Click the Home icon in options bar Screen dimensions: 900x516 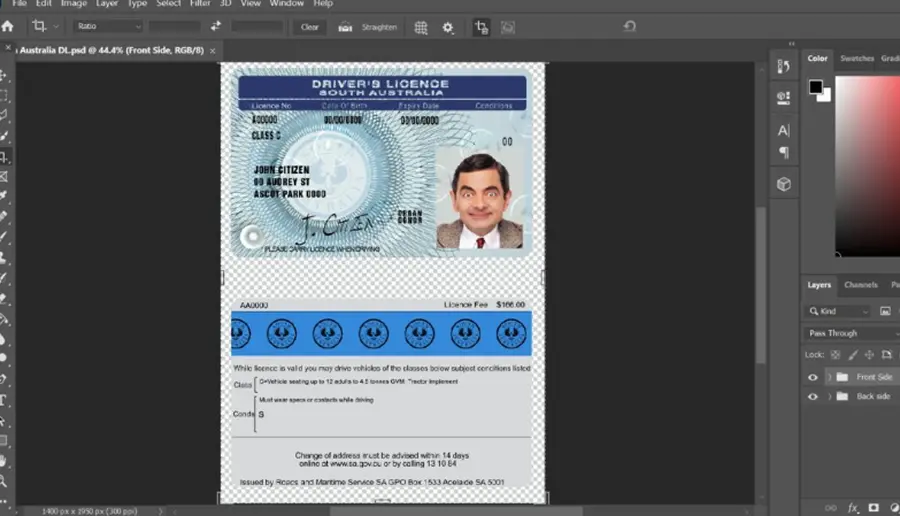click(7, 26)
